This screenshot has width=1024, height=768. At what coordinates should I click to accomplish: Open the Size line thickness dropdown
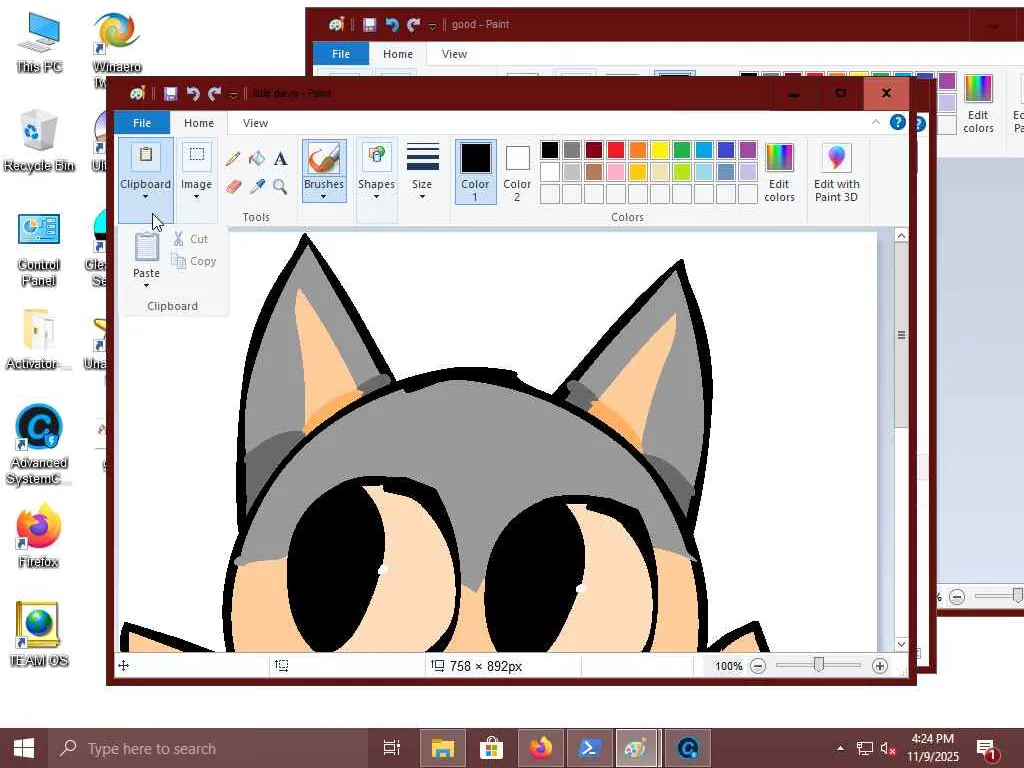tap(422, 172)
